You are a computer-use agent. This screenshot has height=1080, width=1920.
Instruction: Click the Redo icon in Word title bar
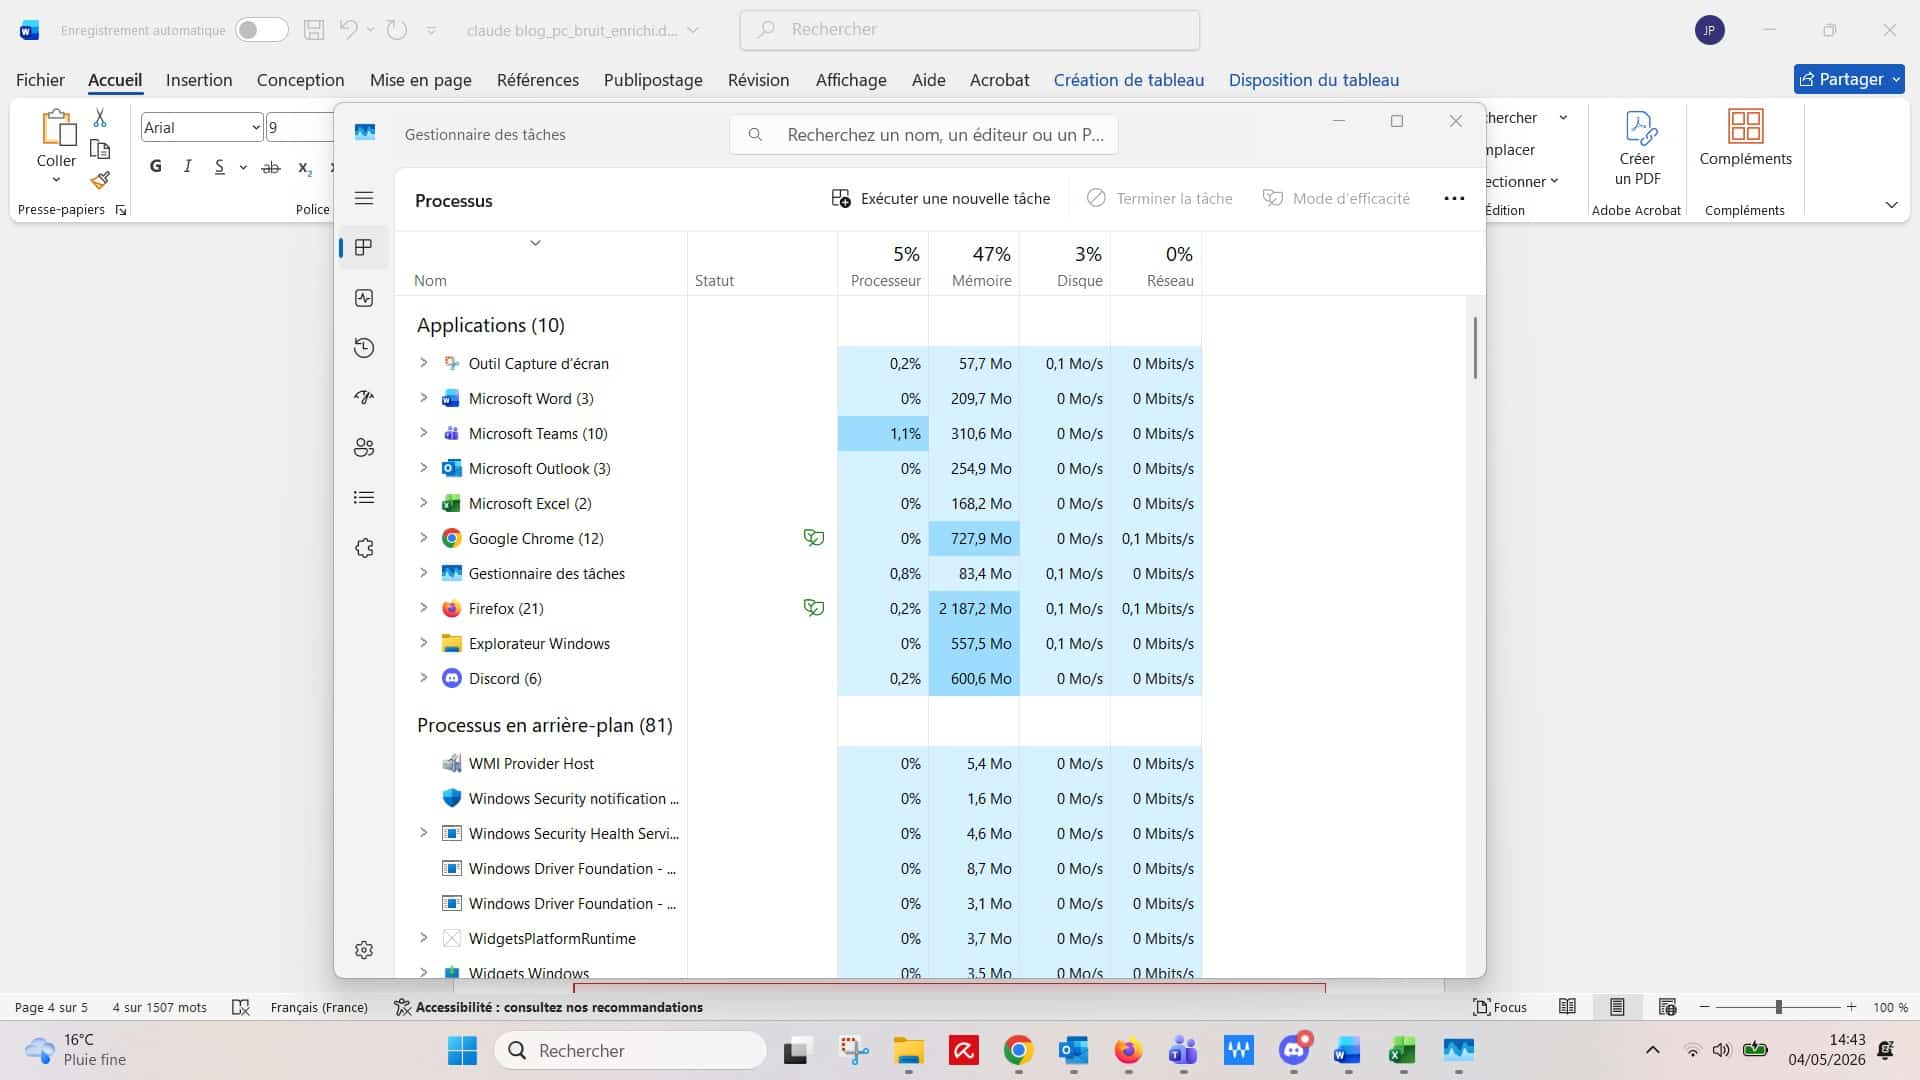tap(397, 30)
